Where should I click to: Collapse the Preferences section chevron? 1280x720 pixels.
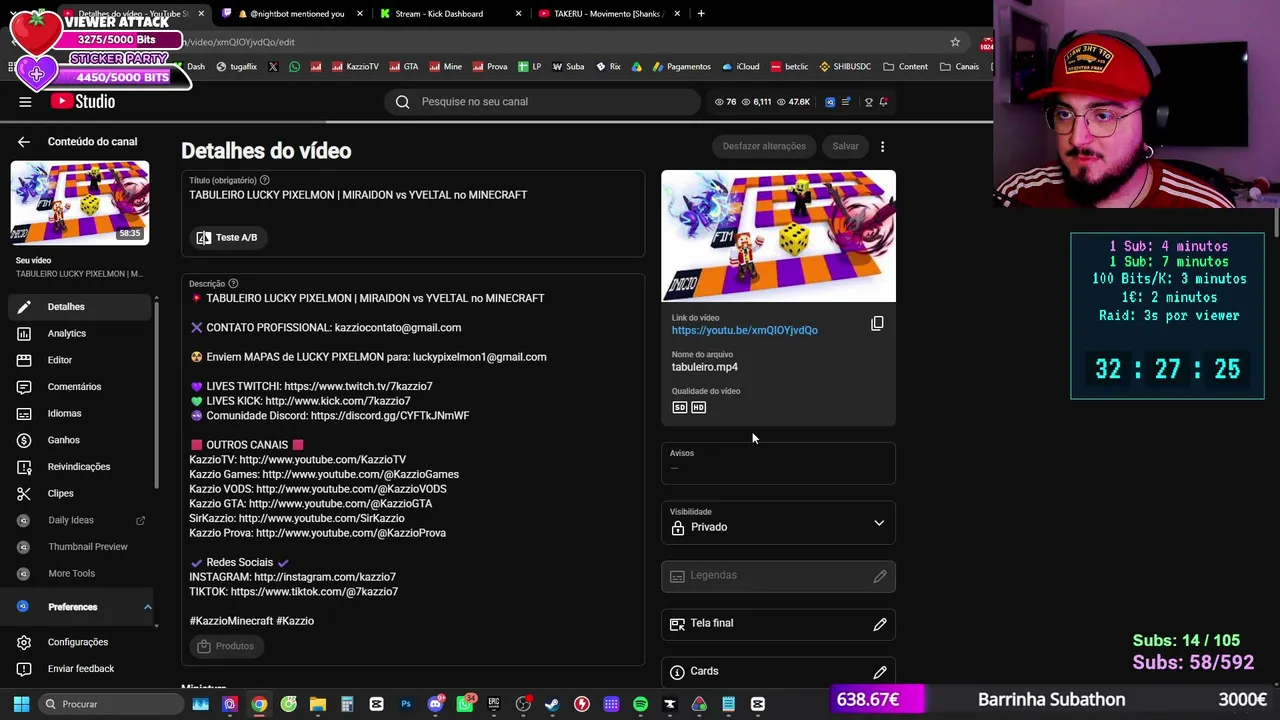coord(147,607)
